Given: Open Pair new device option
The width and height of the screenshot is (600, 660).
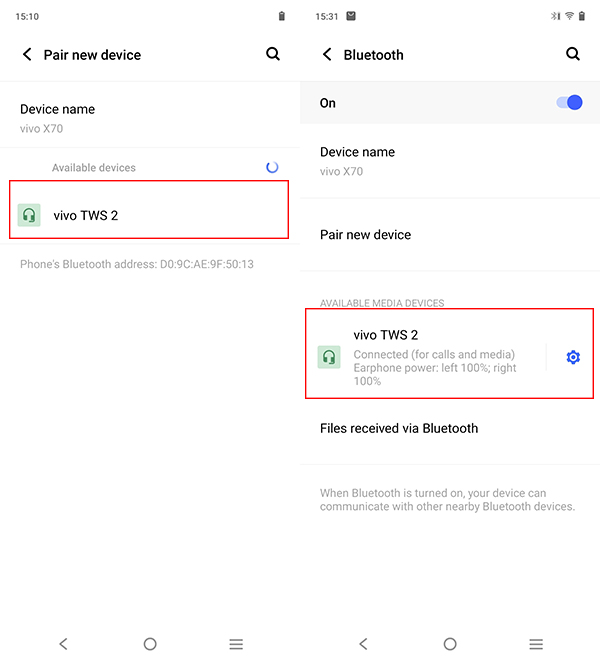Looking at the screenshot, I should click(x=450, y=234).
